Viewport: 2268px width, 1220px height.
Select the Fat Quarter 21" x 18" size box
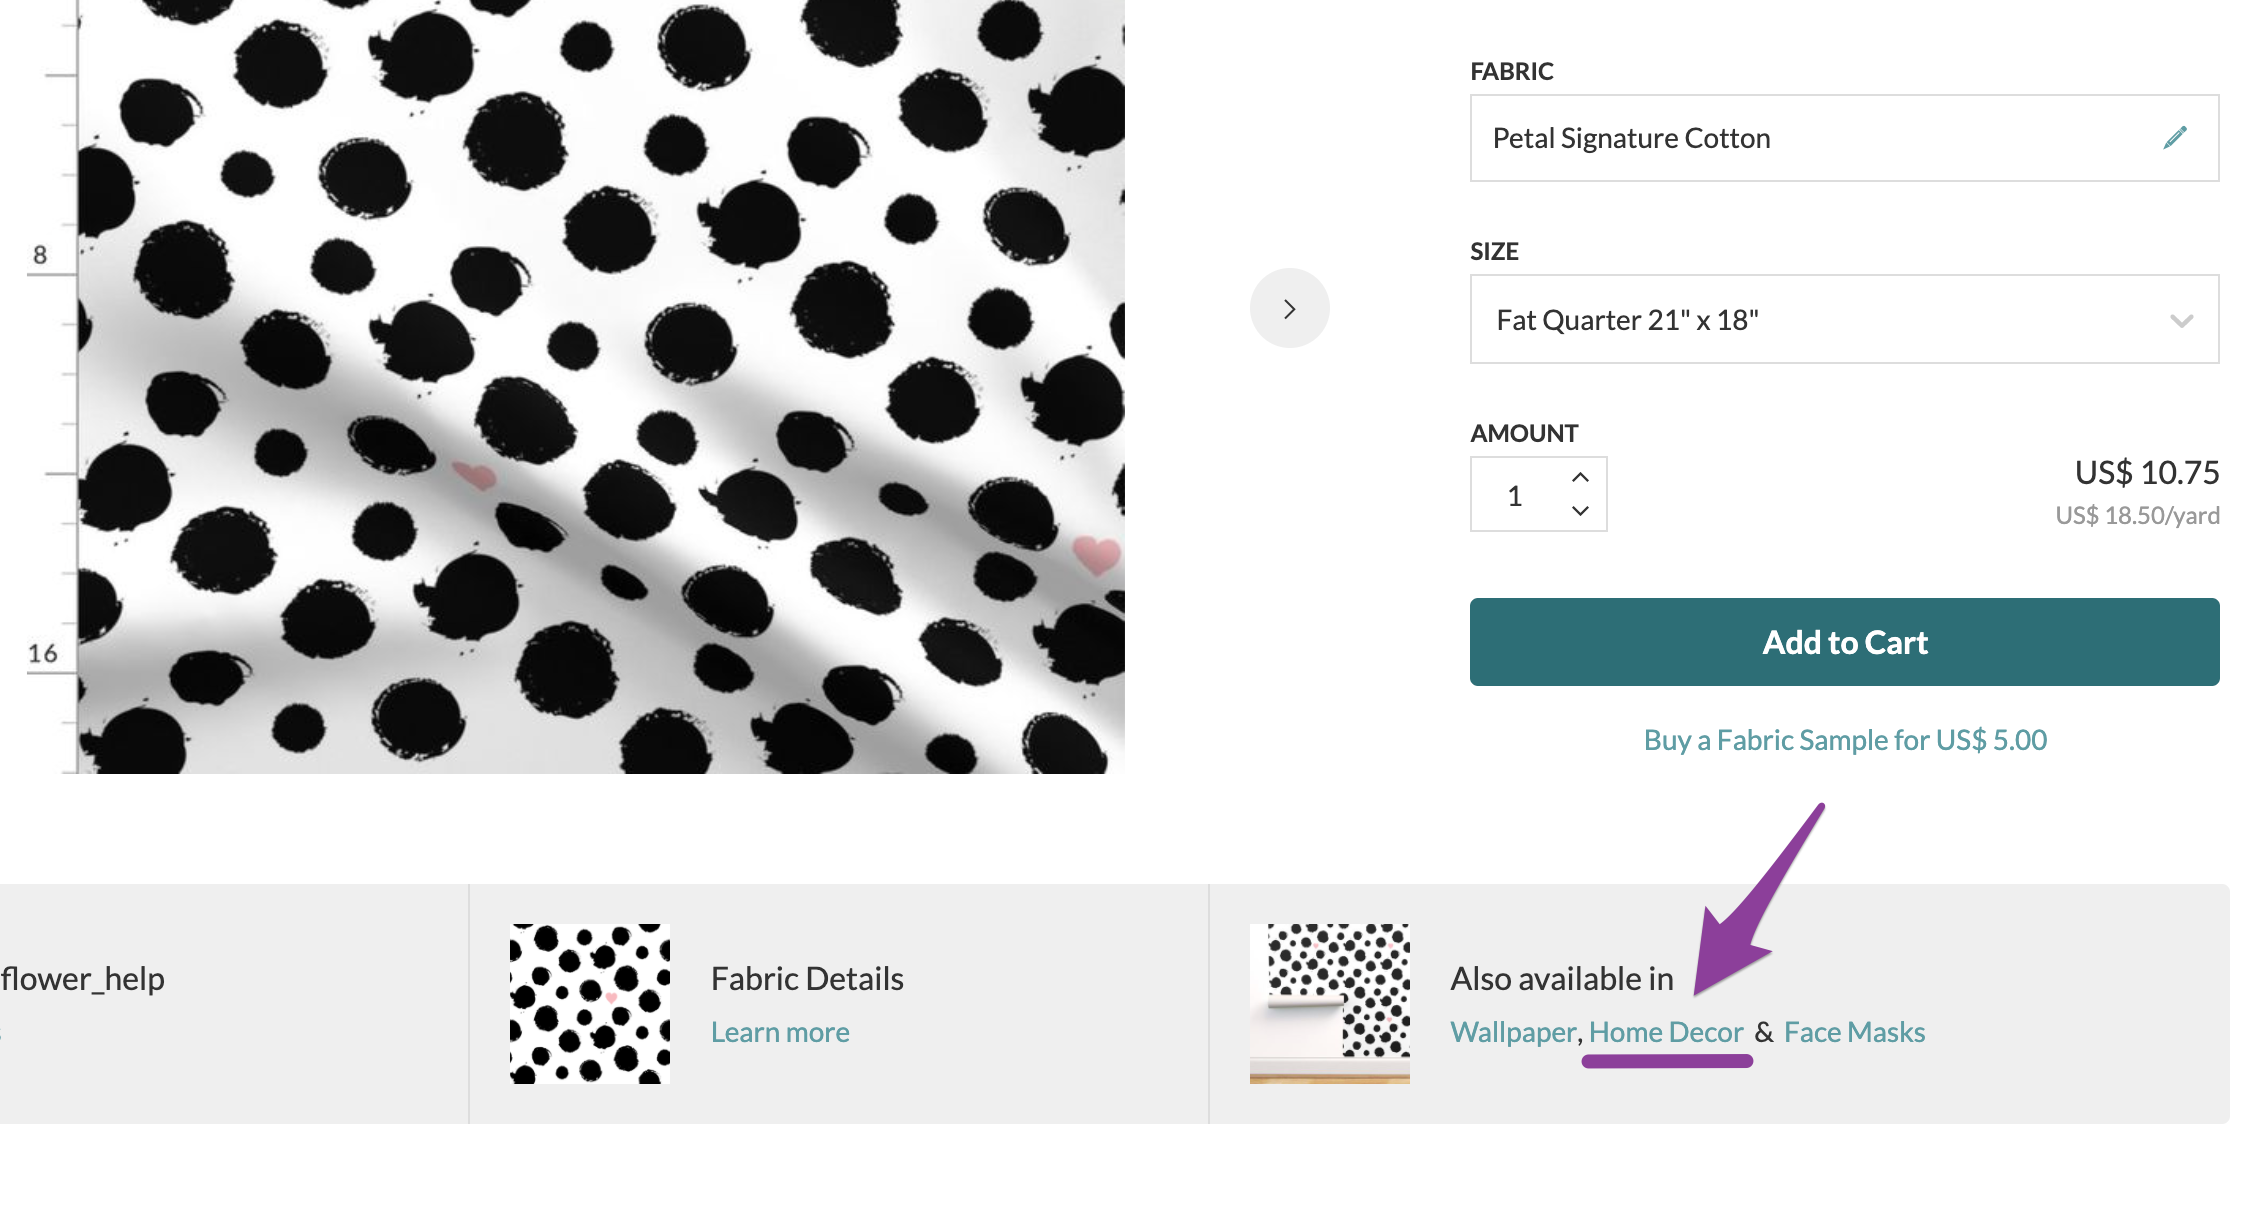click(1844, 319)
